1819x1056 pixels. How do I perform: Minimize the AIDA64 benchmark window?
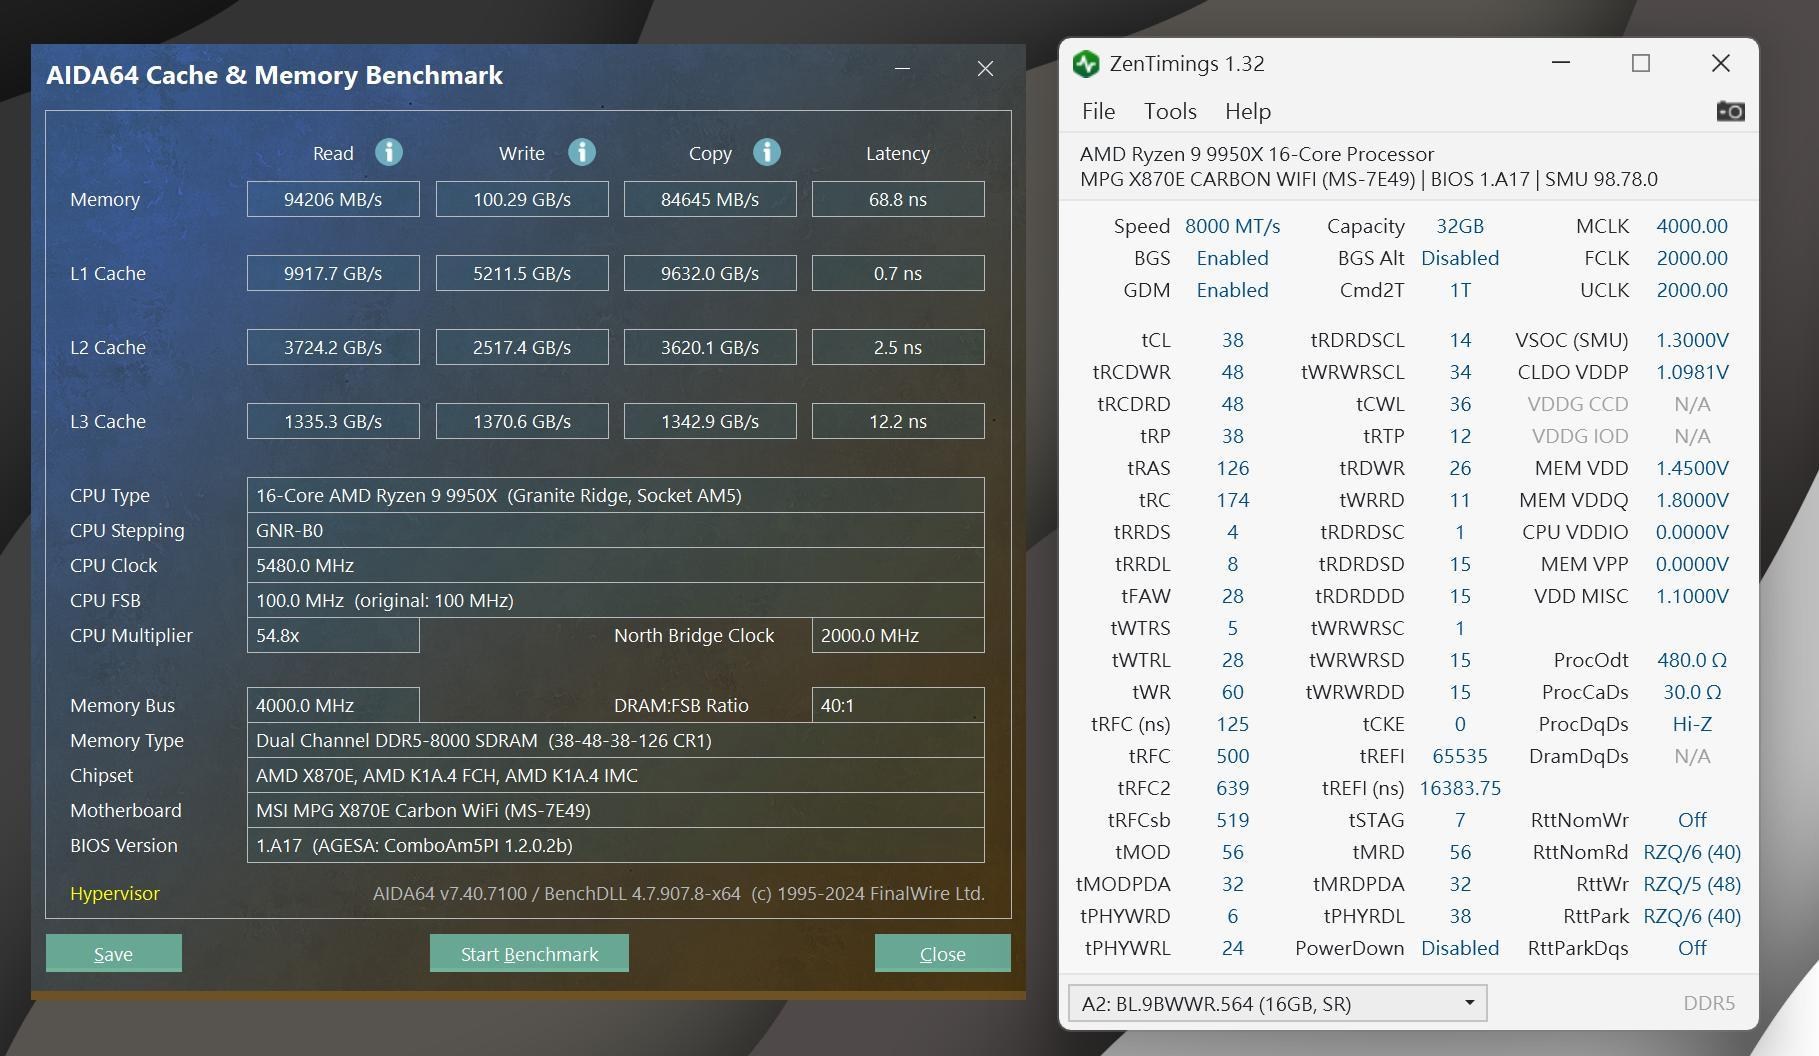902,68
